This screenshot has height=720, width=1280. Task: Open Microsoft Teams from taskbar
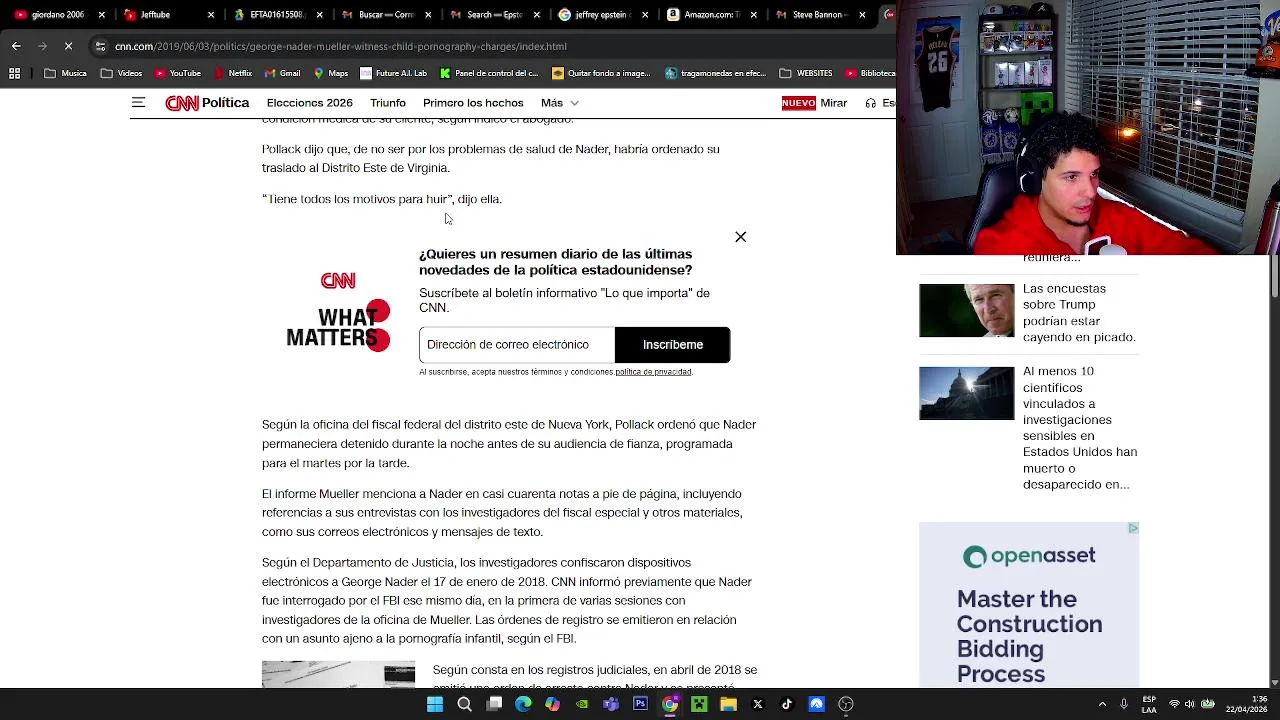pos(611,704)
